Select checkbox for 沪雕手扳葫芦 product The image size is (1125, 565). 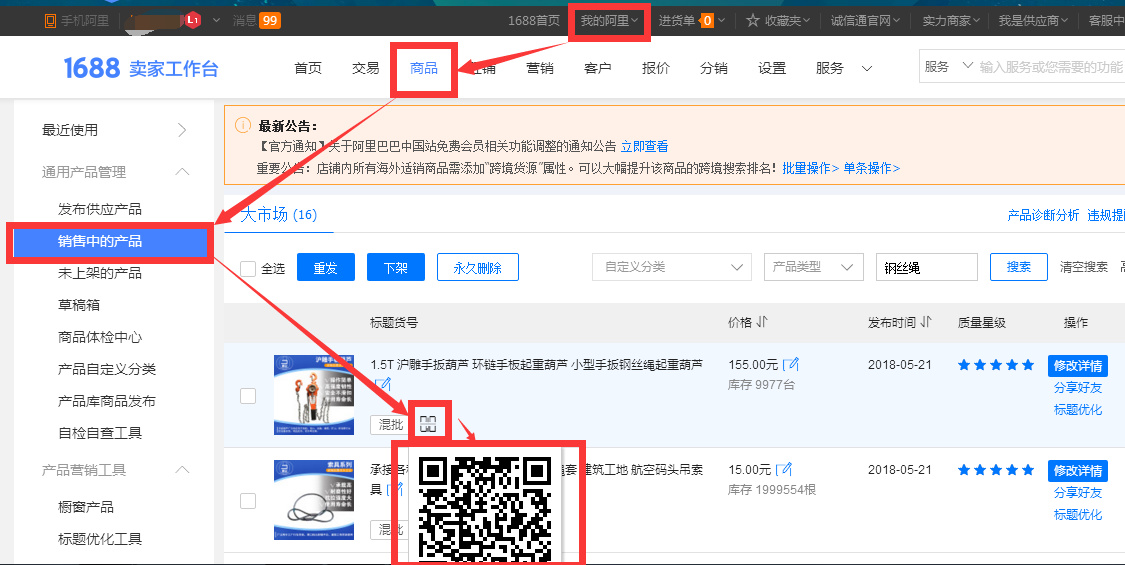pos(248,396)
